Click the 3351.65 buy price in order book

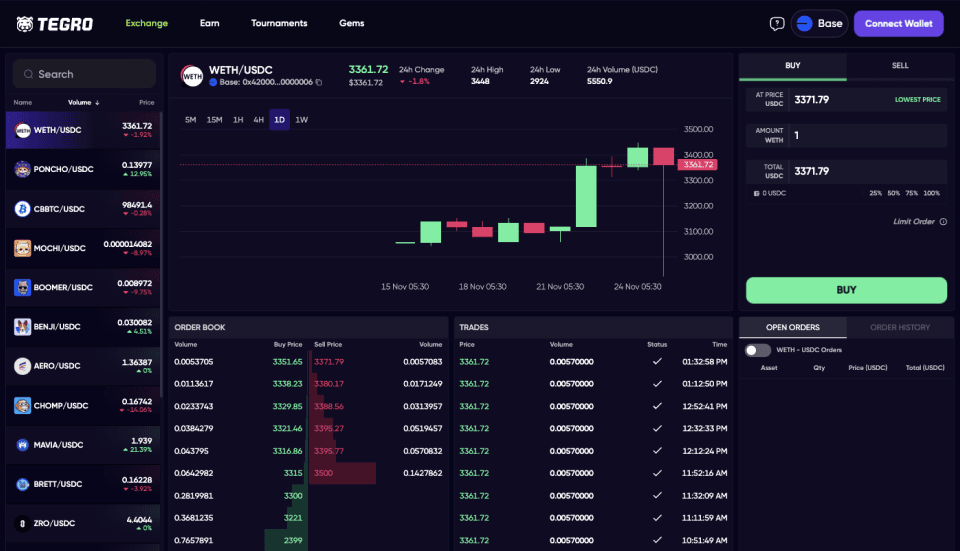pyautogui.click(x=287, y=362)
